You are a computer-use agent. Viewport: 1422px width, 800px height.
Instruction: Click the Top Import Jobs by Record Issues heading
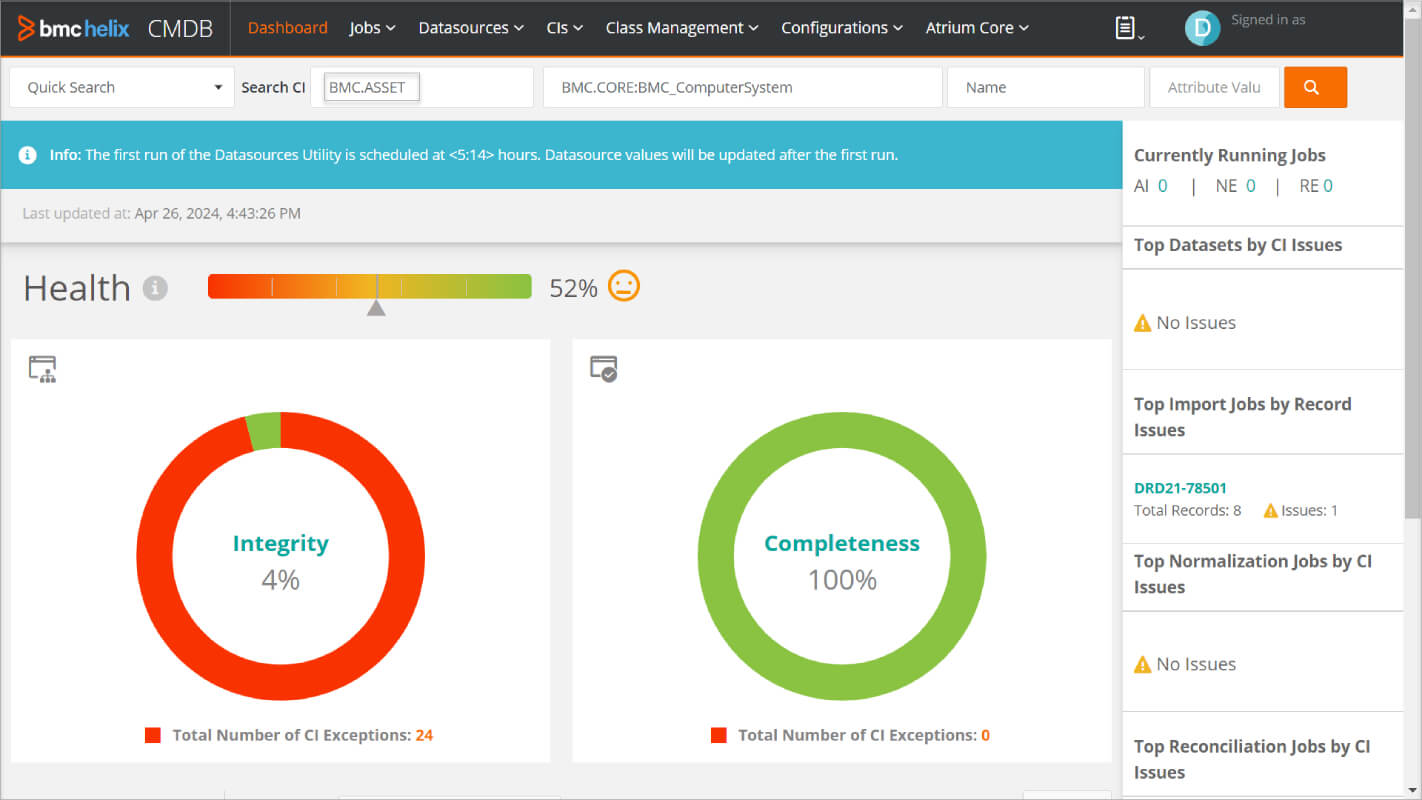(x=1243, y=417)
